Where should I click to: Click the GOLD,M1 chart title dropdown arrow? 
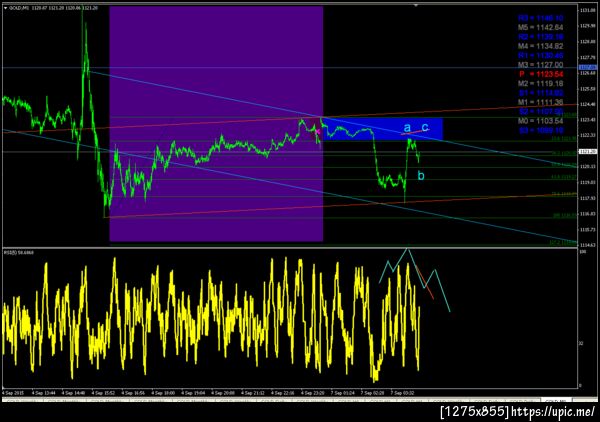tap(5, 8)
